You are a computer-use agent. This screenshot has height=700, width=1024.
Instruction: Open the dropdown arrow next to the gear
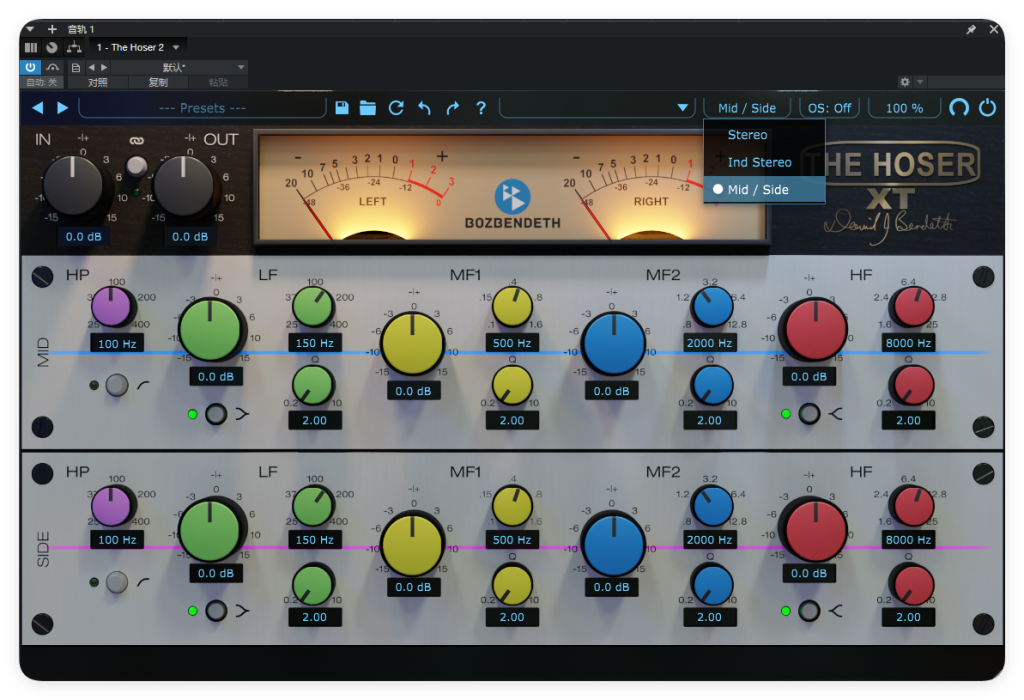coord(920,82)
